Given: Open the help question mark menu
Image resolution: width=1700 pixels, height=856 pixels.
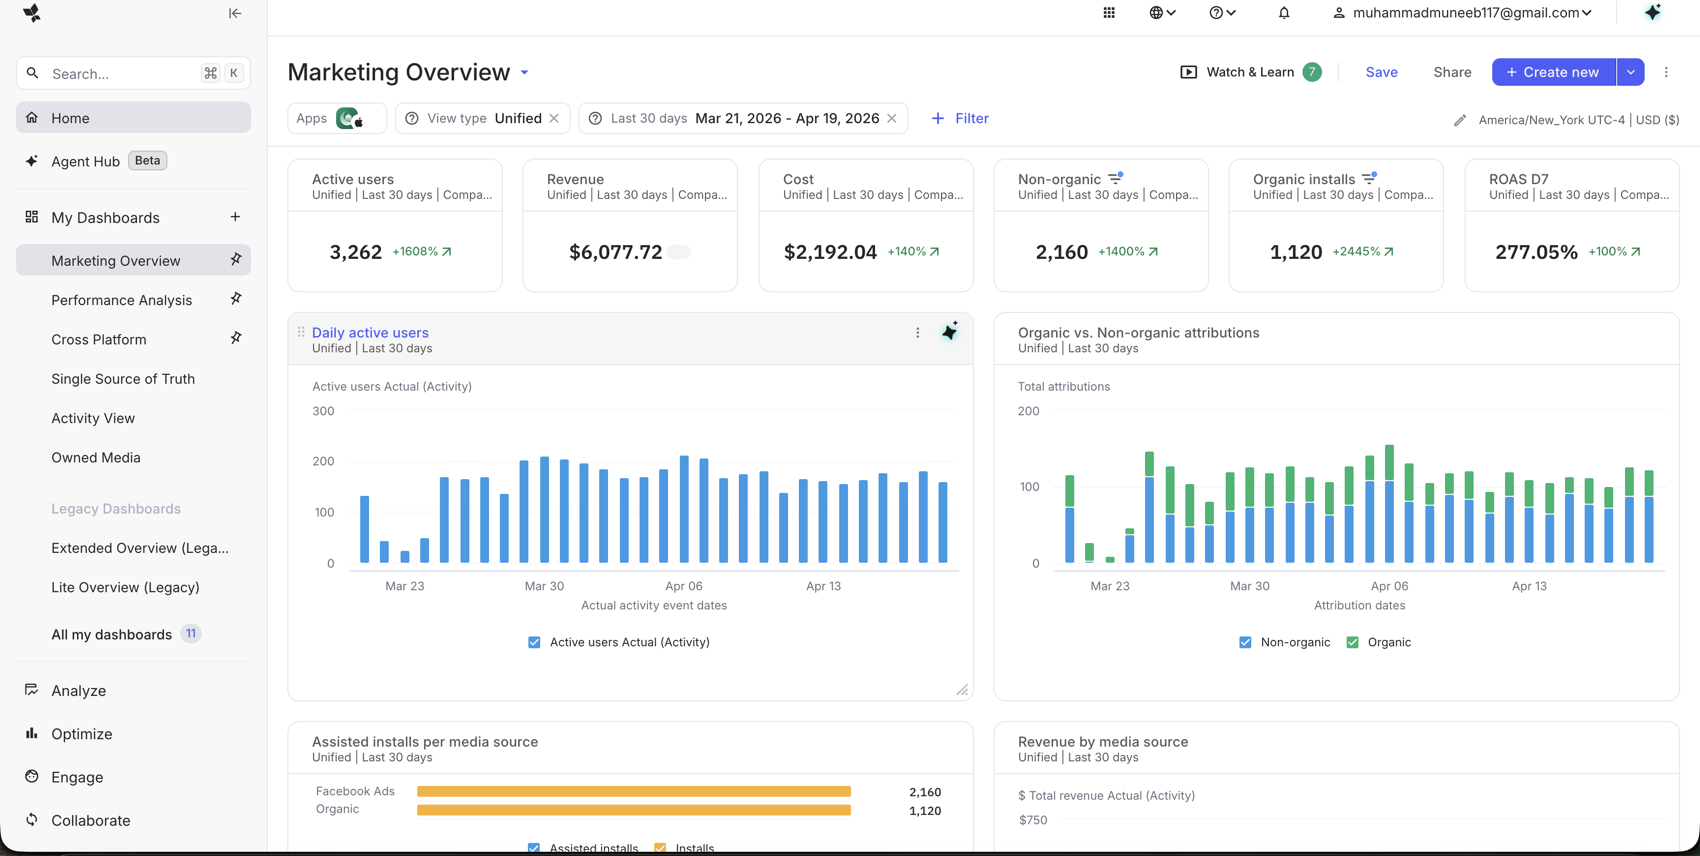Looking at the screenshot, I should point(1222,13).
